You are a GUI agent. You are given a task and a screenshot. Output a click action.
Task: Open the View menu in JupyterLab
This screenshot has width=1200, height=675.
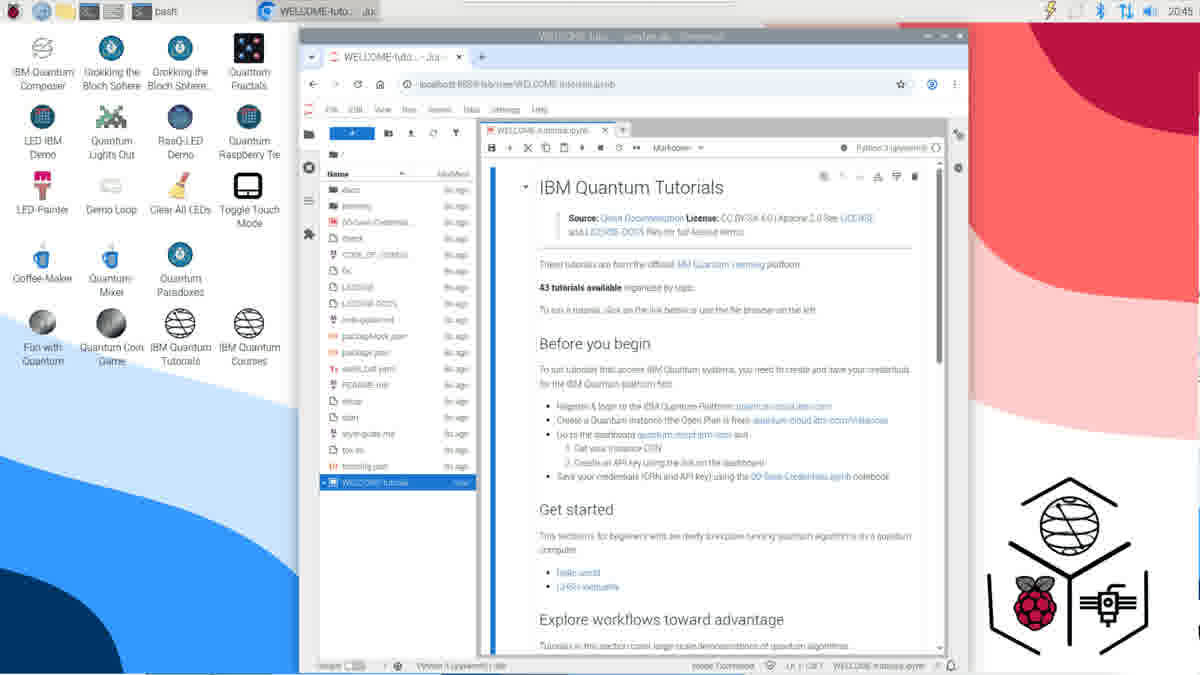pos(382,110)
